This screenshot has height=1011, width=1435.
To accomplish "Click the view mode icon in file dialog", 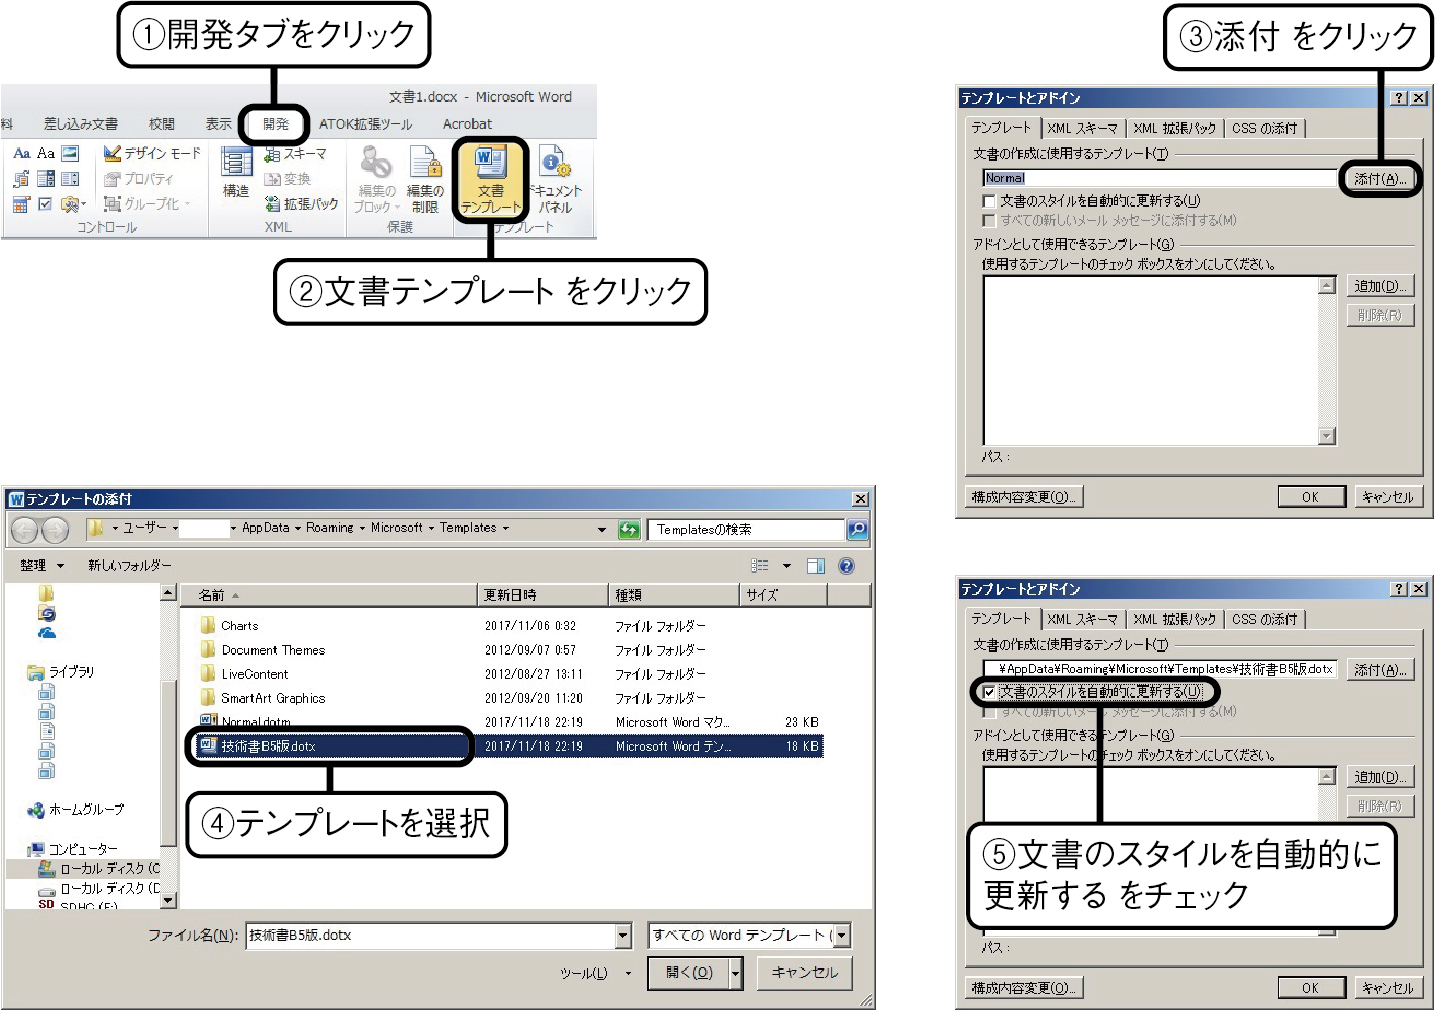I will click(760, 566).
